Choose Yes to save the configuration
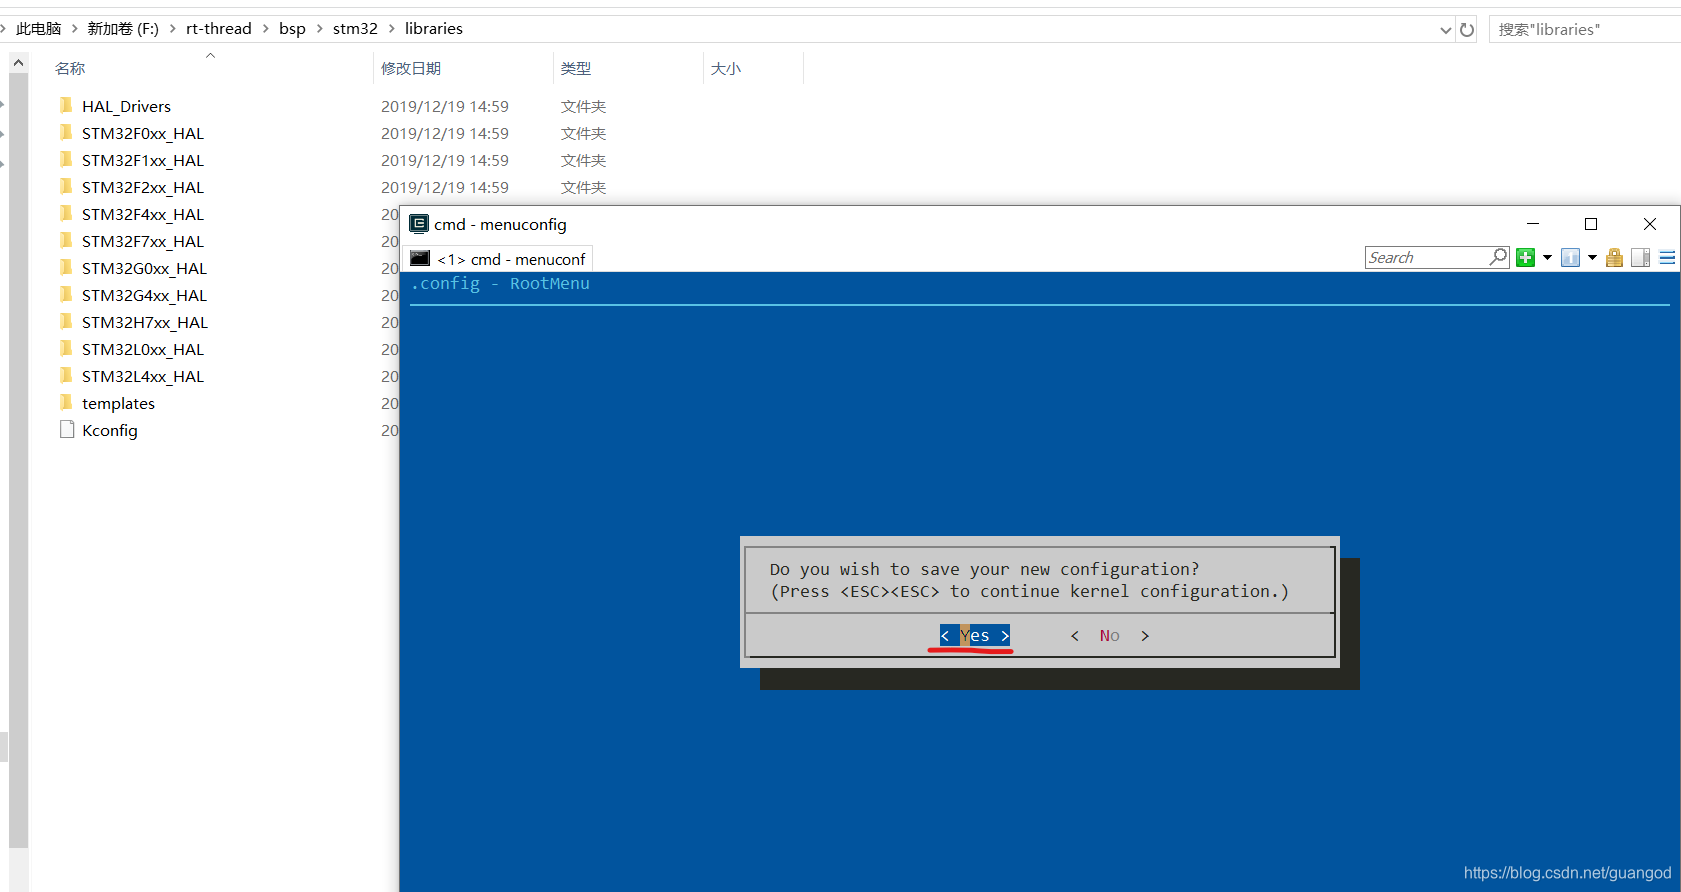The height and width of the screenshot is (892, 1681). click(975, 636)
